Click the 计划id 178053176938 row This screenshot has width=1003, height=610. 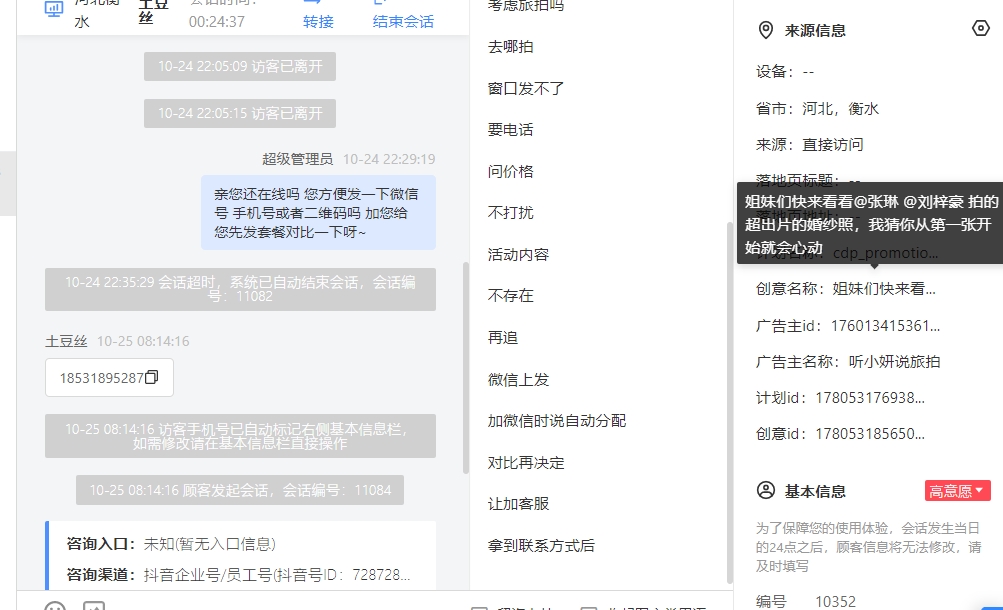coord(840,398)
